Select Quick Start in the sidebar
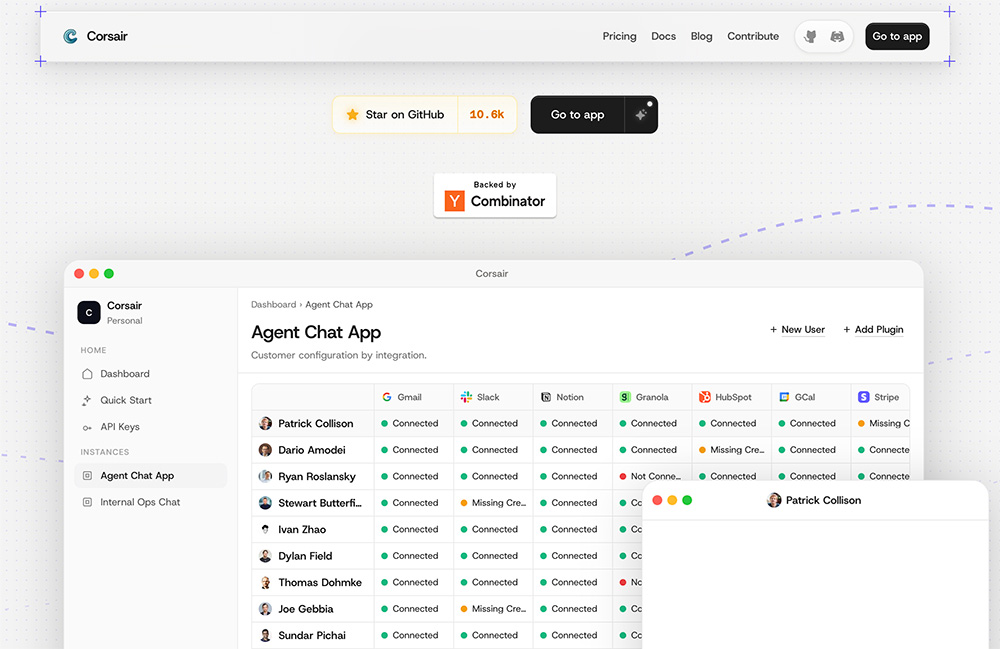This screenshot has width=1000, height=649. [151, 400]
